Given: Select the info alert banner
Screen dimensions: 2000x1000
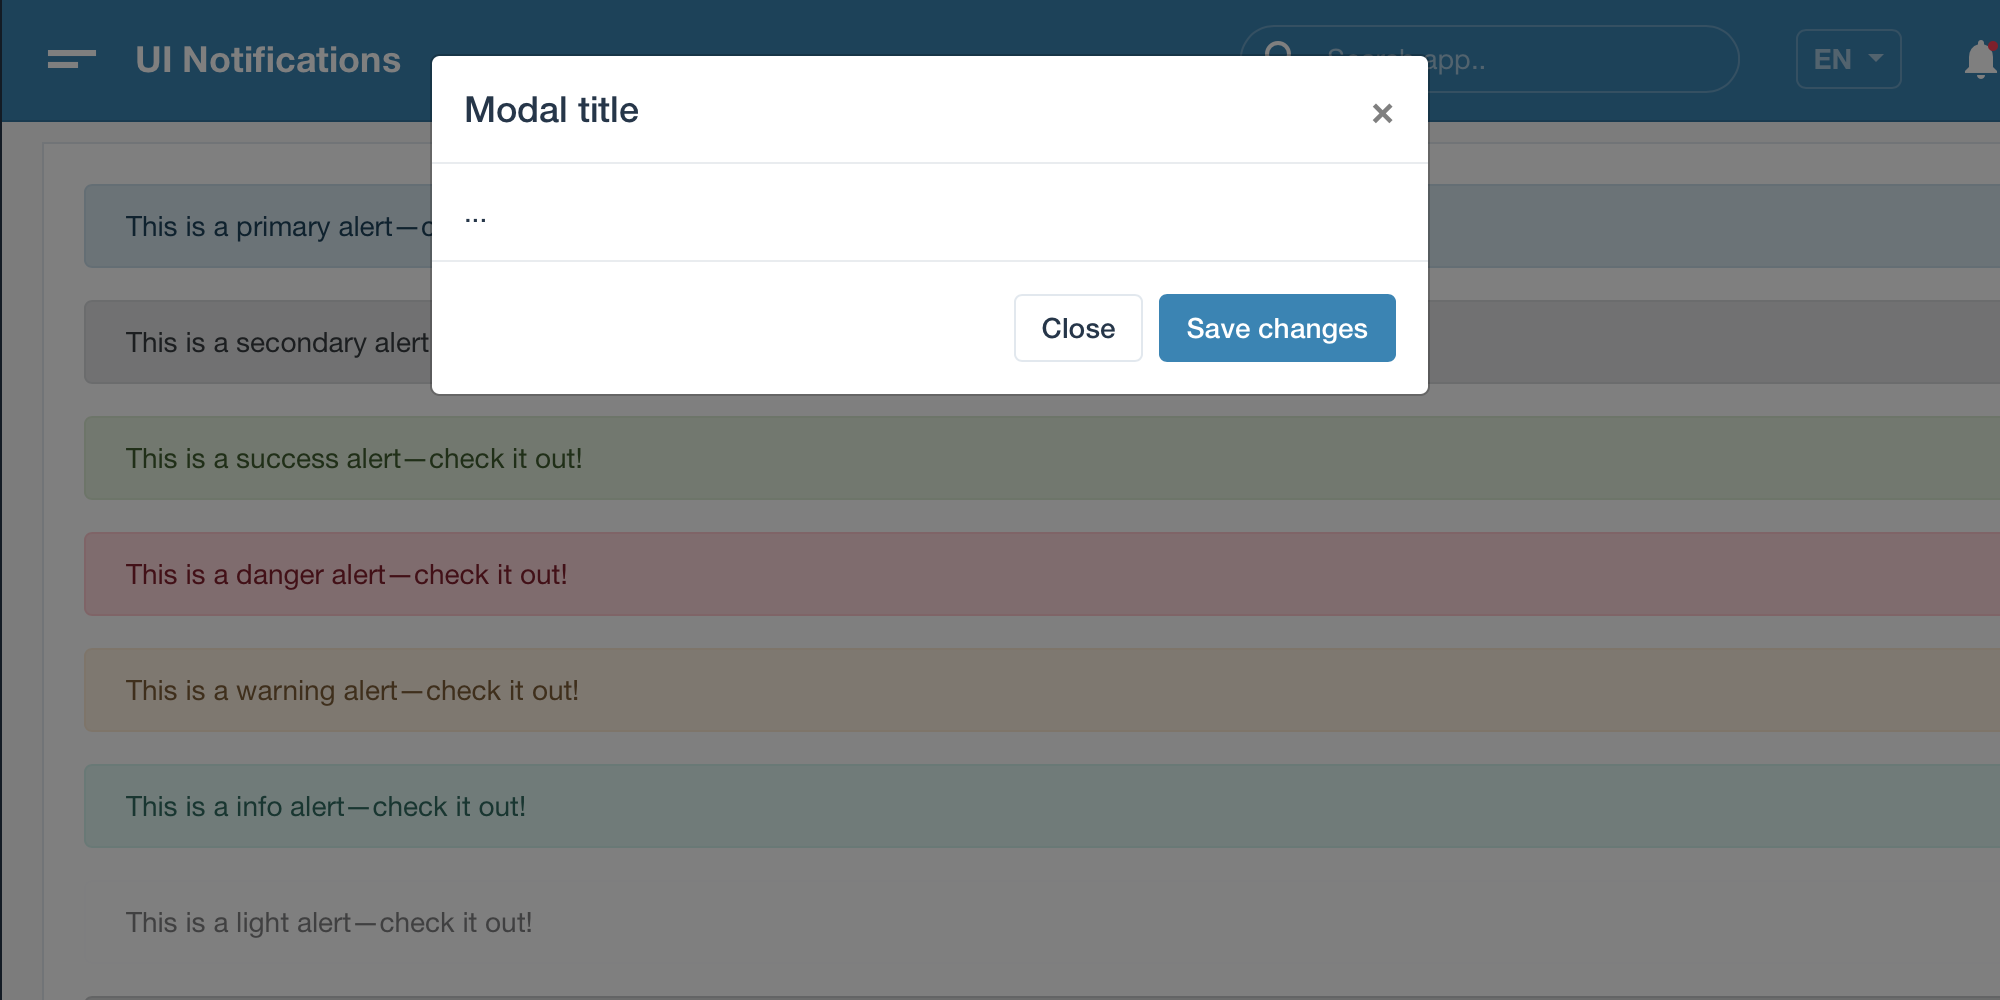Looking at the screenshot, I should click(1042, 806).
